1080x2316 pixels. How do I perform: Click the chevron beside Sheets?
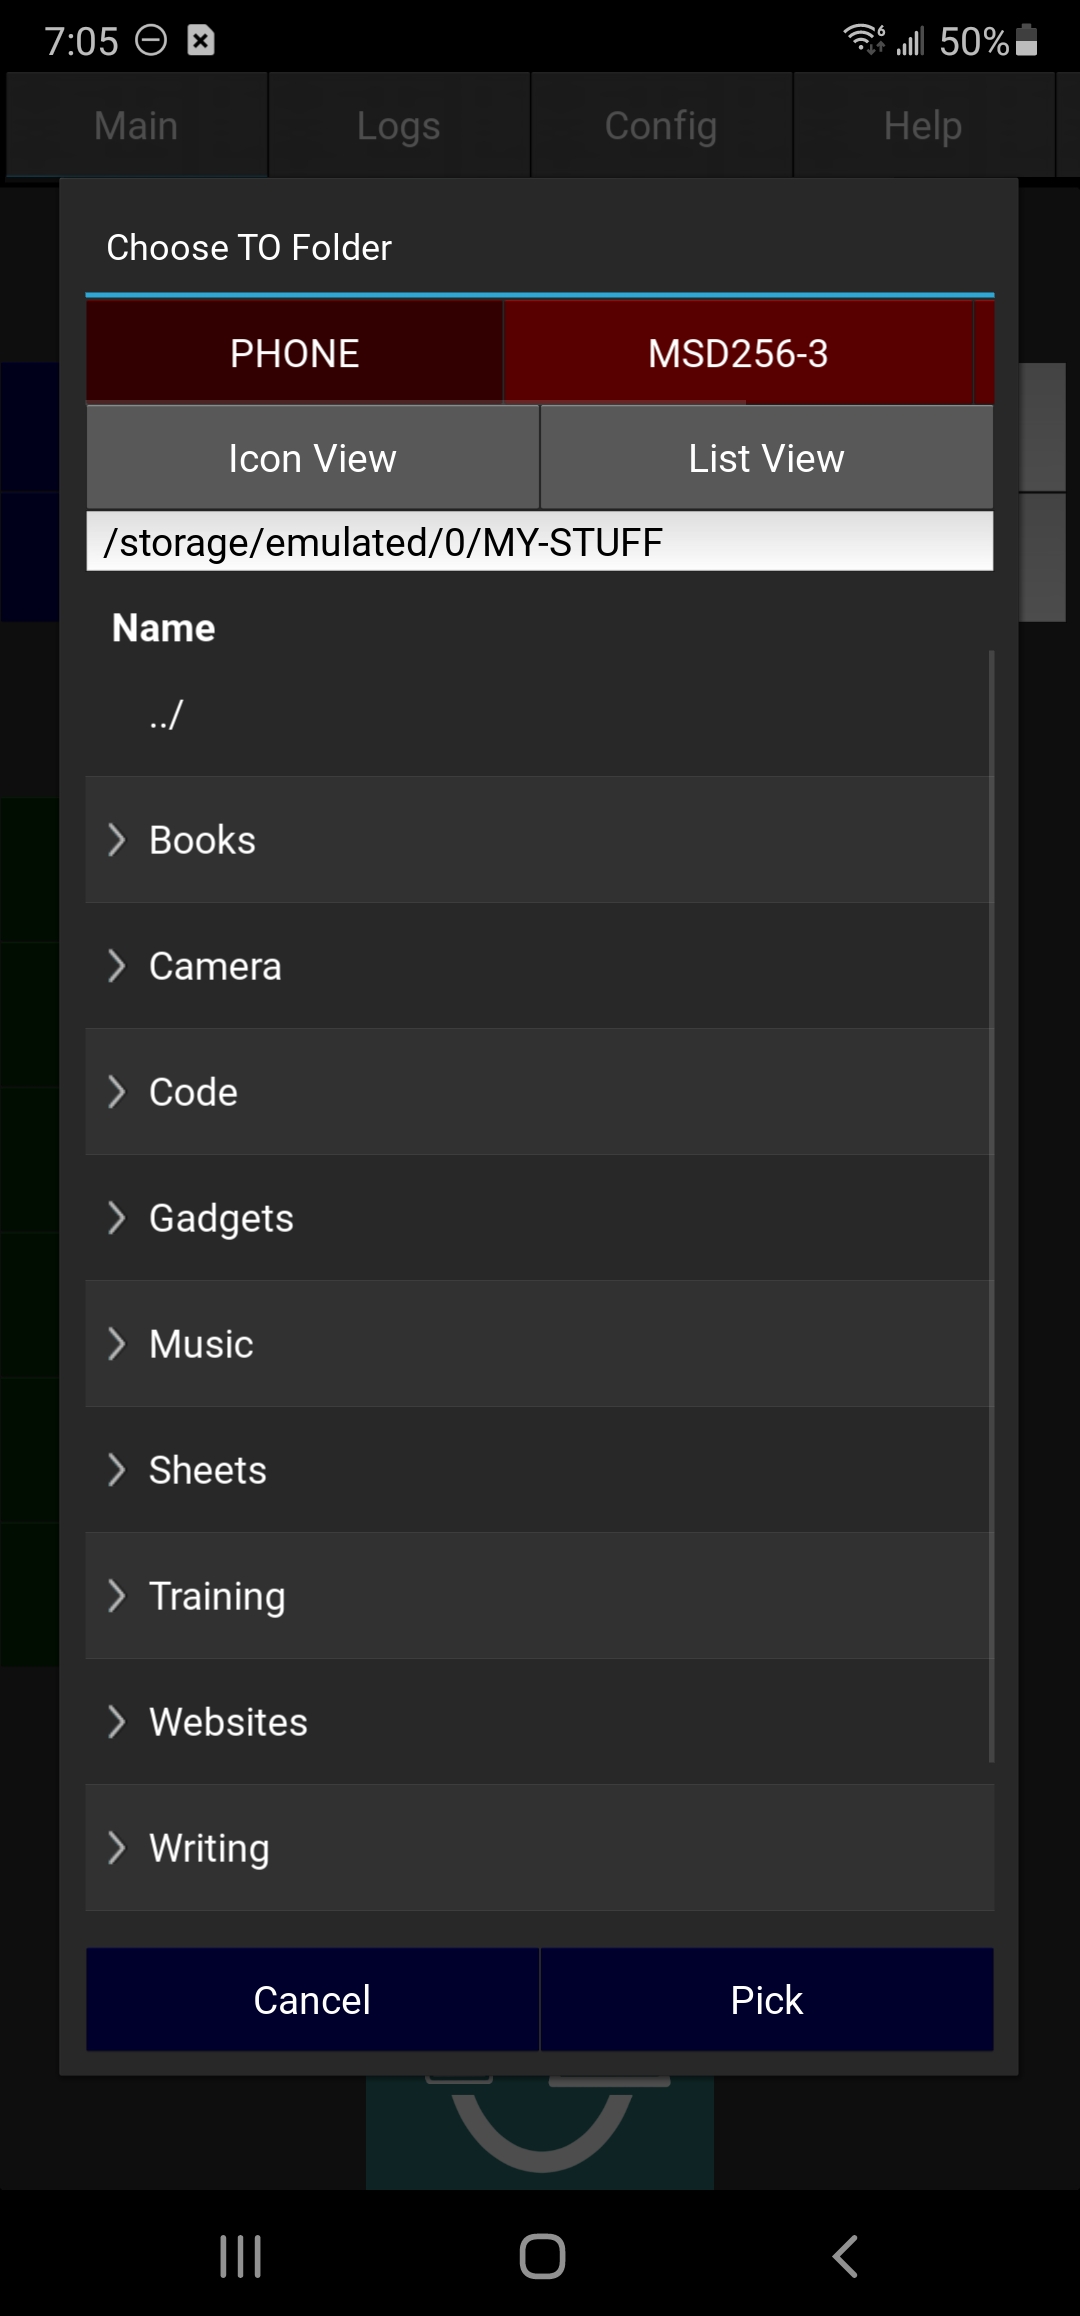tap(117, 1470)
